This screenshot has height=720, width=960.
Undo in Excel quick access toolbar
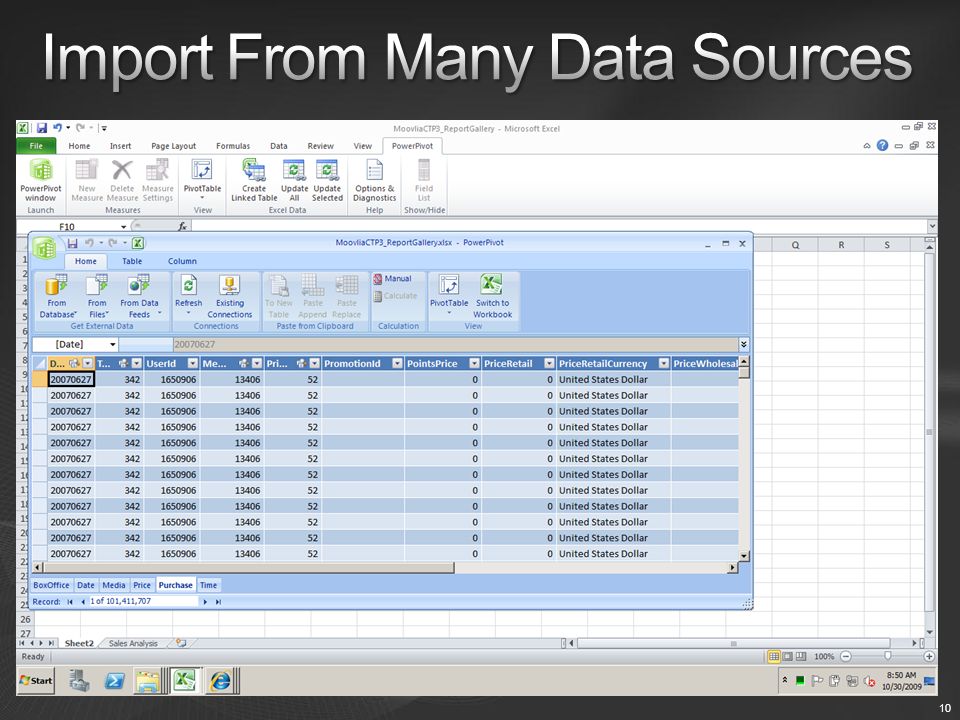(x=58, y=128)
